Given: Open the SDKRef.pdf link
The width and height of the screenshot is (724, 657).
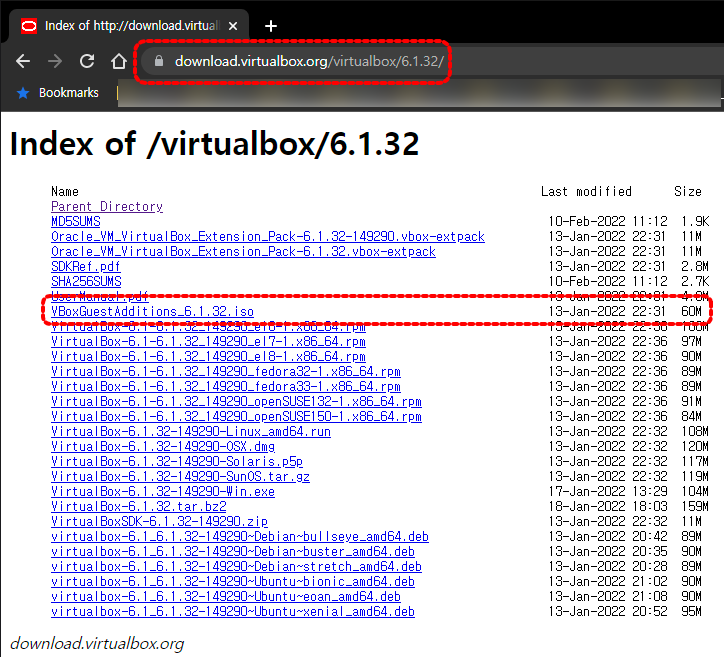Looking at the screenshot, I should coord(86,266).
